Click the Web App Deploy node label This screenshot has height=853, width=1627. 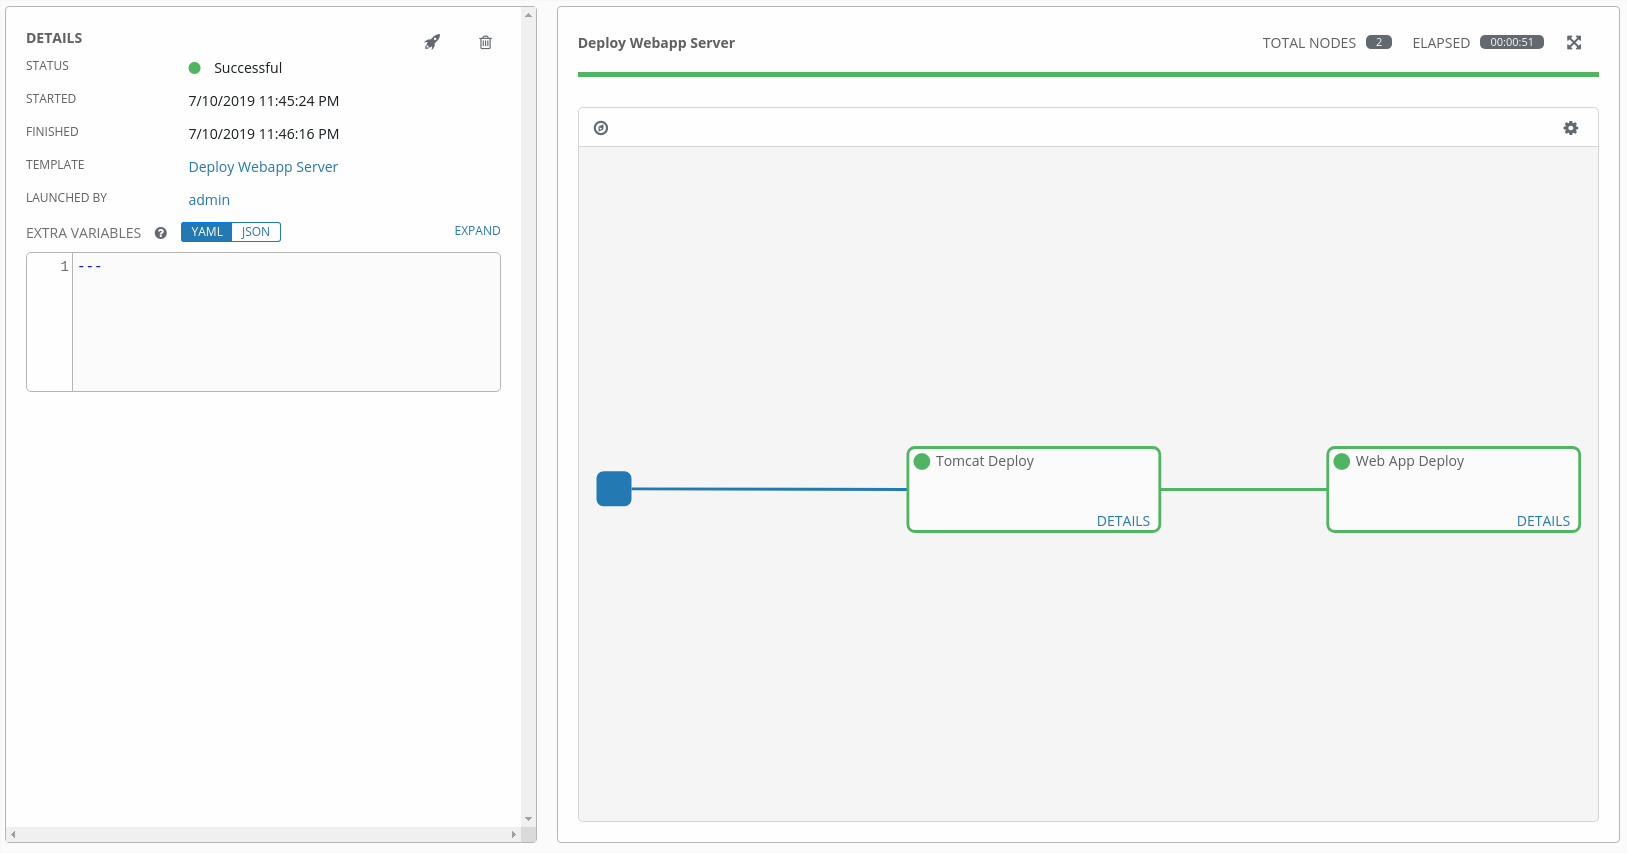[1410, 461]
